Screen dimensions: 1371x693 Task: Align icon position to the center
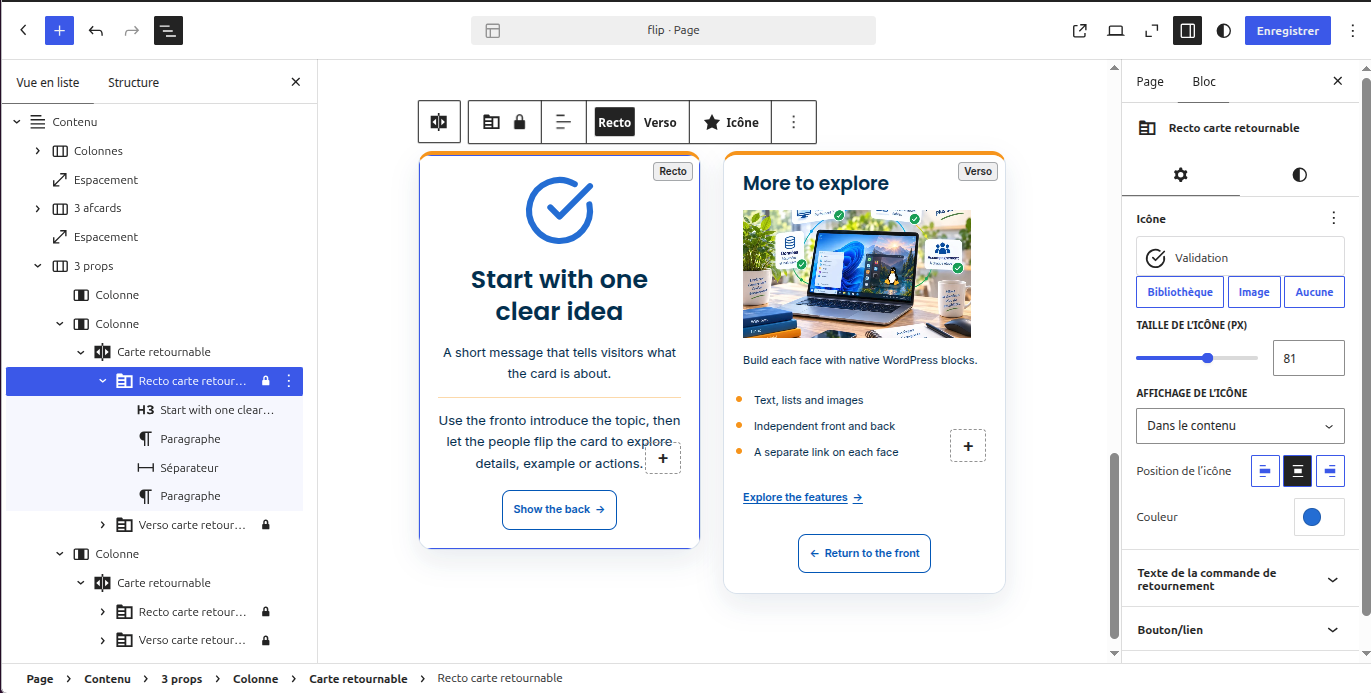tap(1298, 471)
